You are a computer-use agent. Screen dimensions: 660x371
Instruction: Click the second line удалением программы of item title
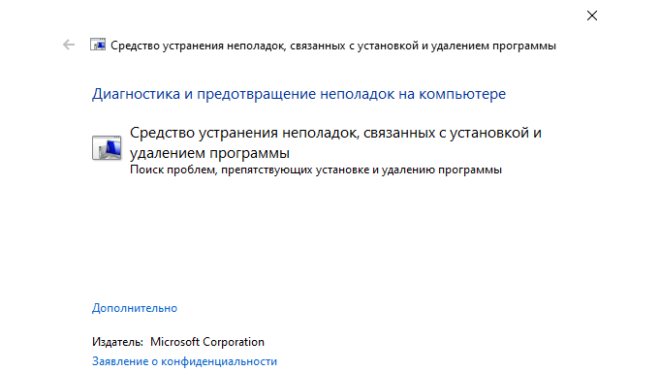(209, 153)
